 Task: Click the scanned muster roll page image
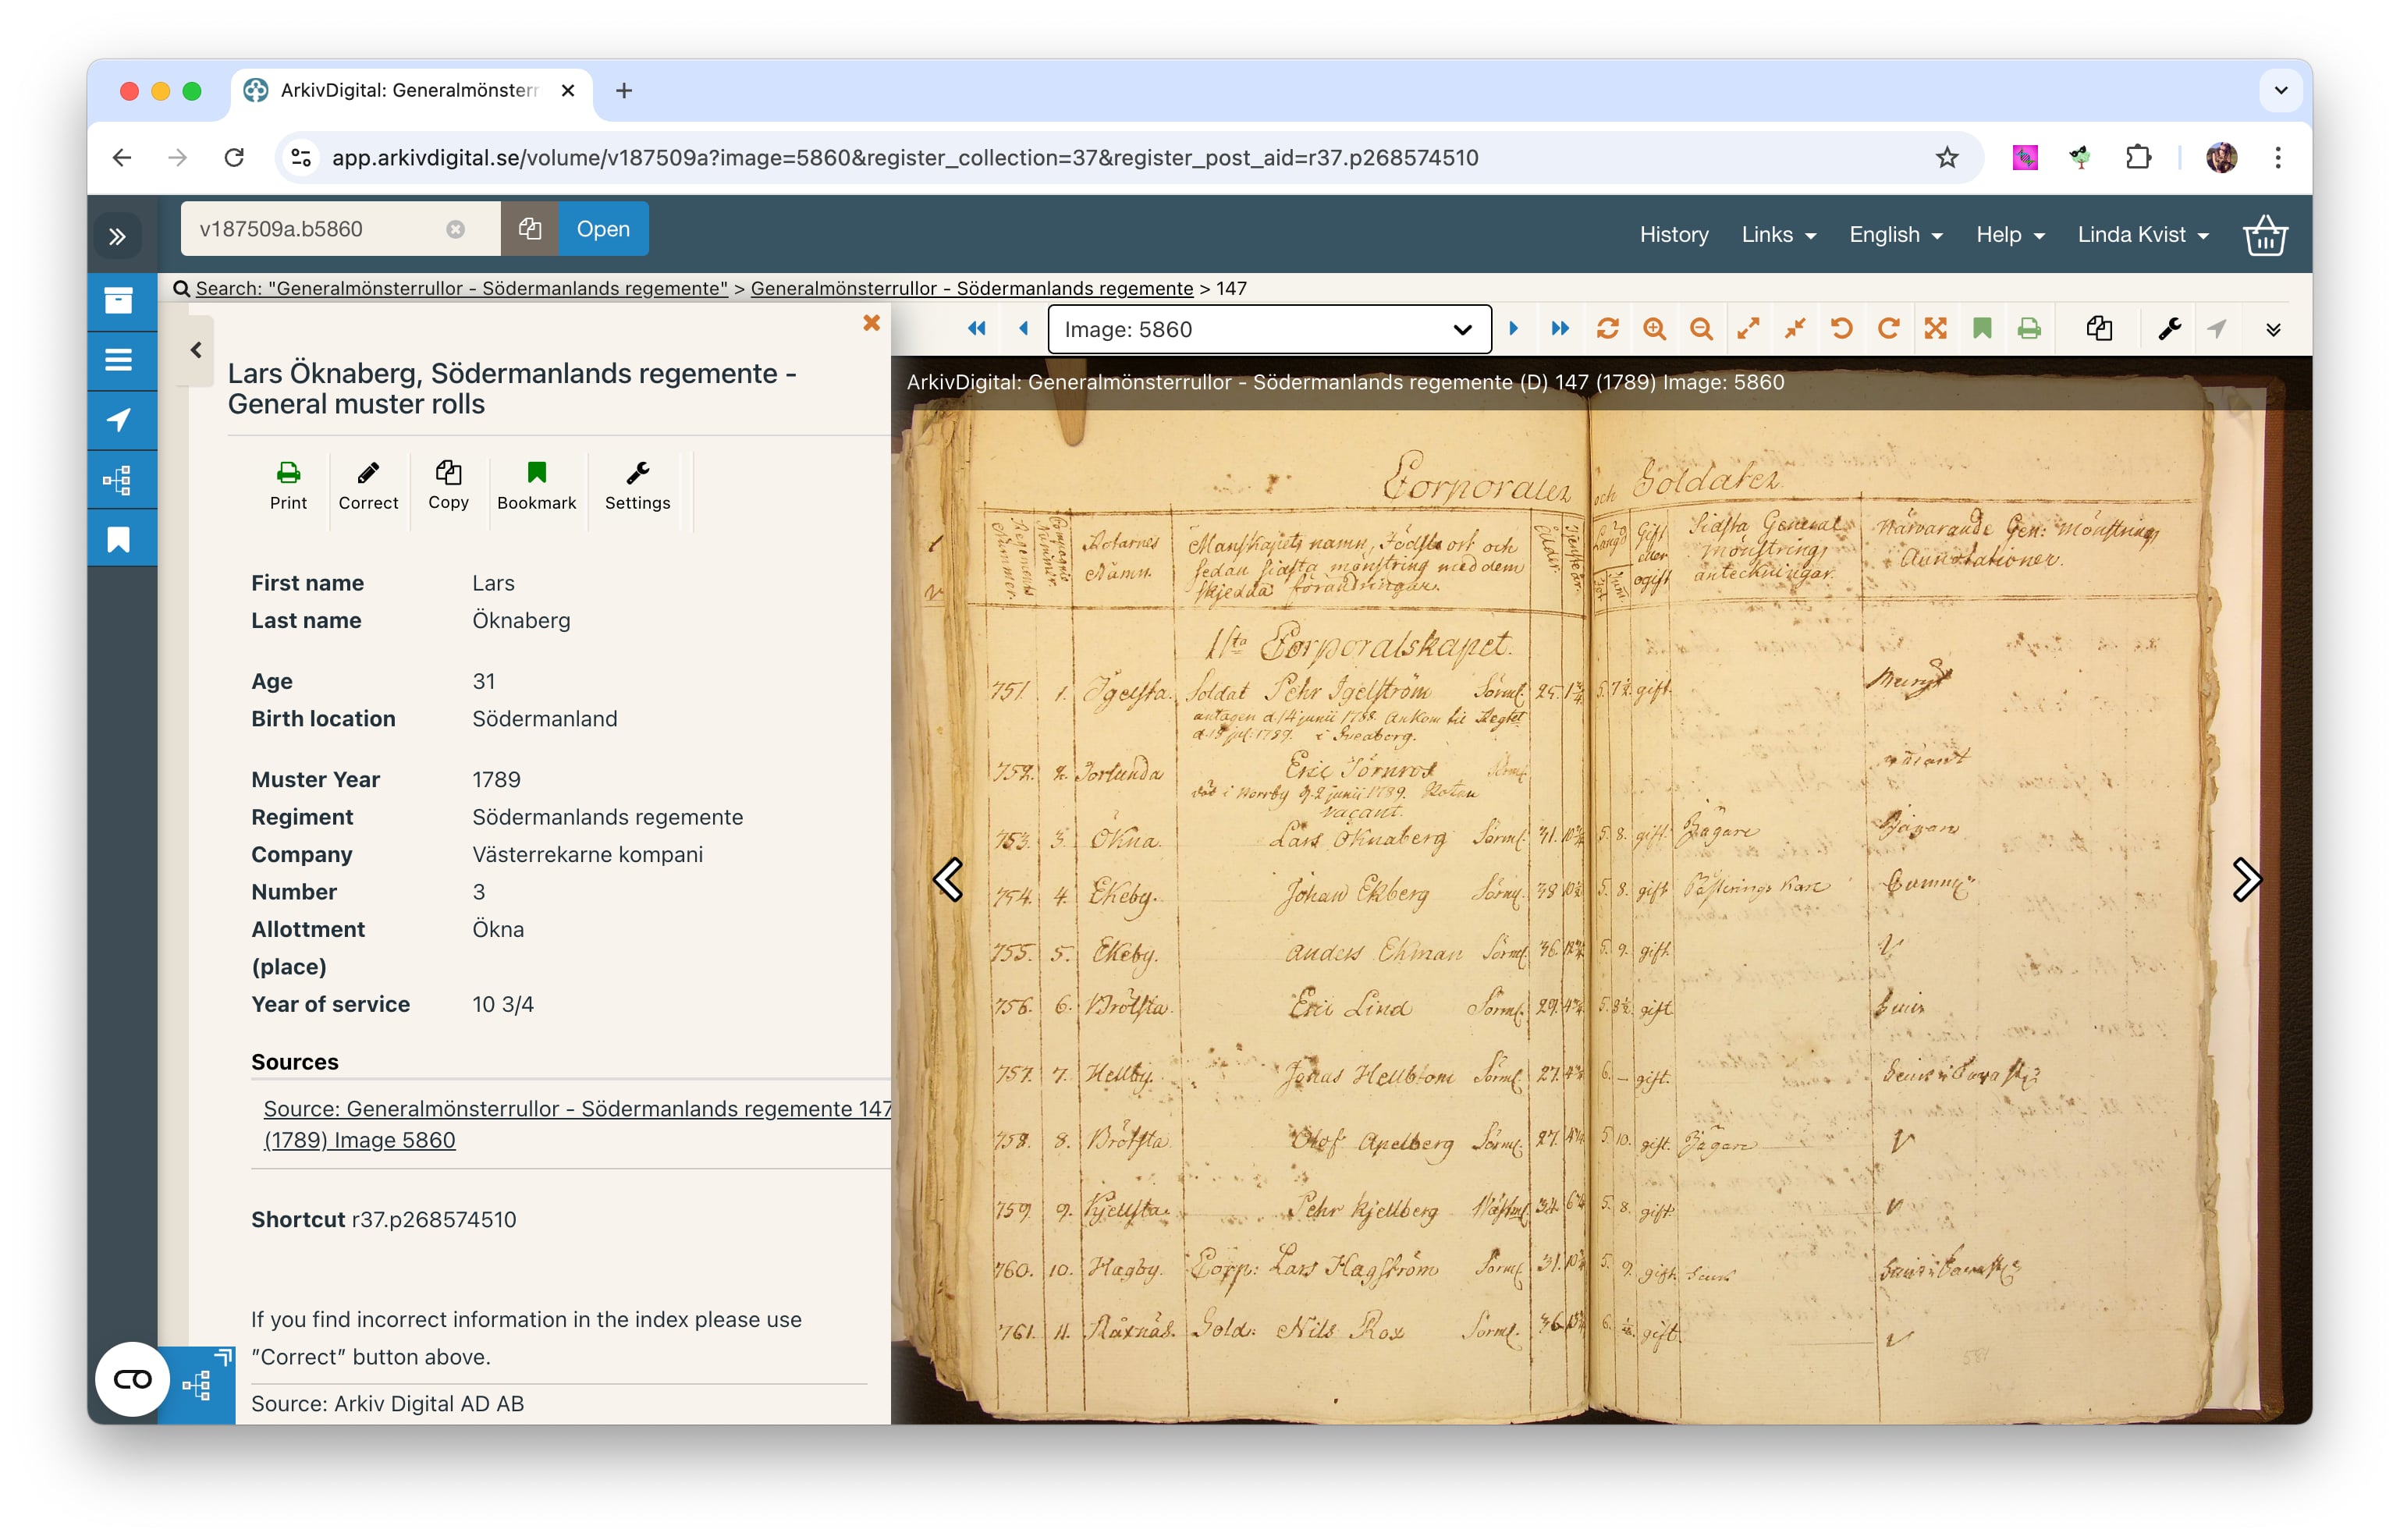(x=1600, y=890)
